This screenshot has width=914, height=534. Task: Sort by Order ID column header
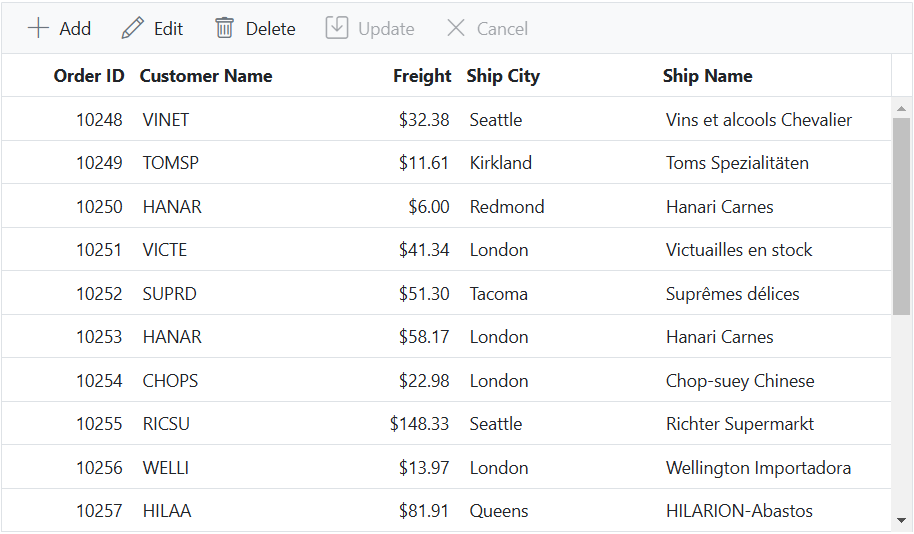(x=89, y=76)
